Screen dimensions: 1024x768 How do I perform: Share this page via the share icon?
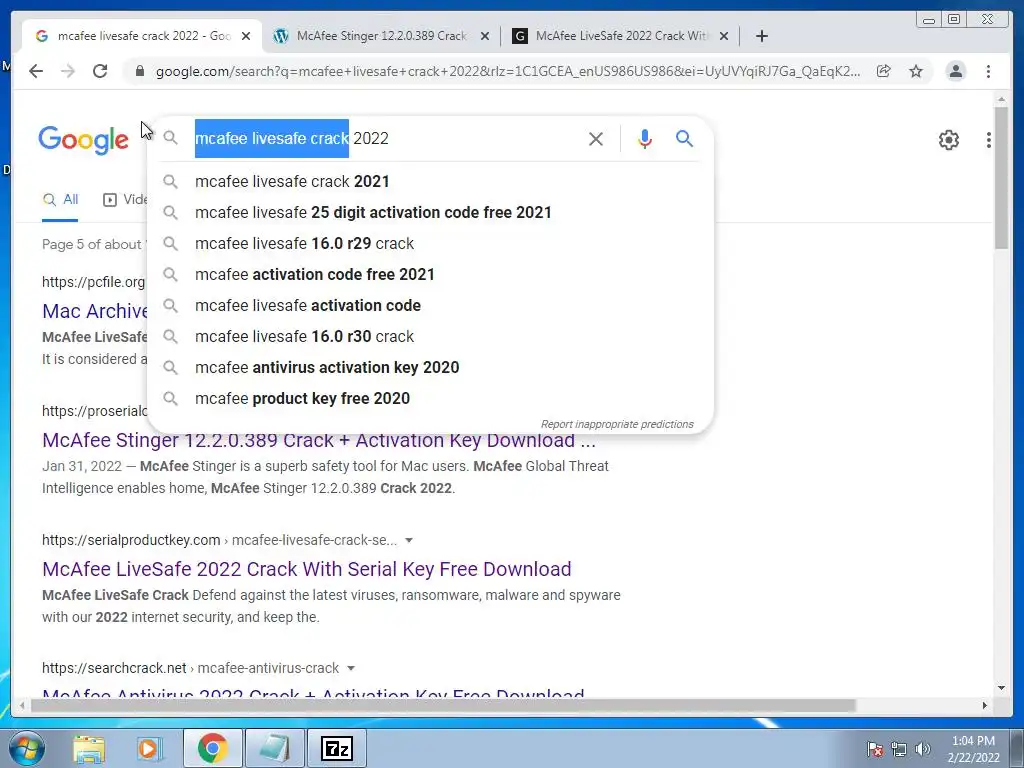tap(884, 71)
